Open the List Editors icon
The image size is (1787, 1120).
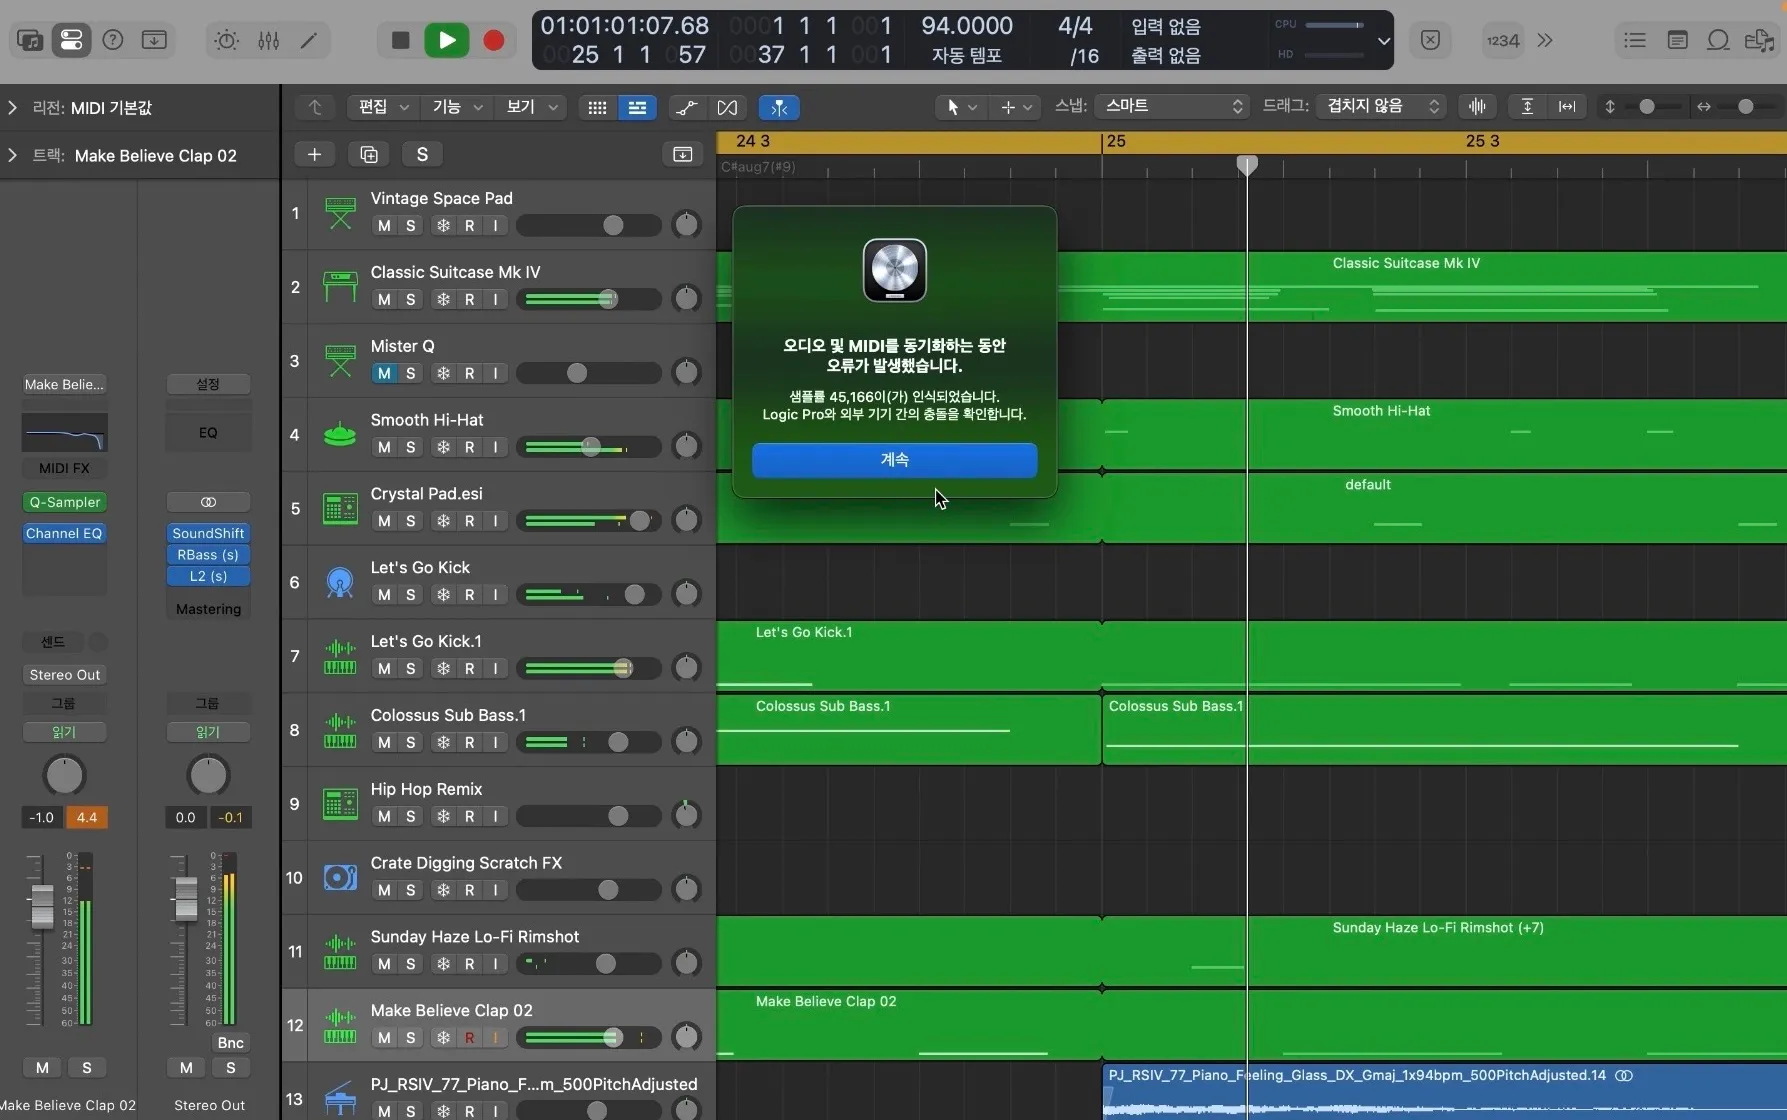(x=1635, y=40)
